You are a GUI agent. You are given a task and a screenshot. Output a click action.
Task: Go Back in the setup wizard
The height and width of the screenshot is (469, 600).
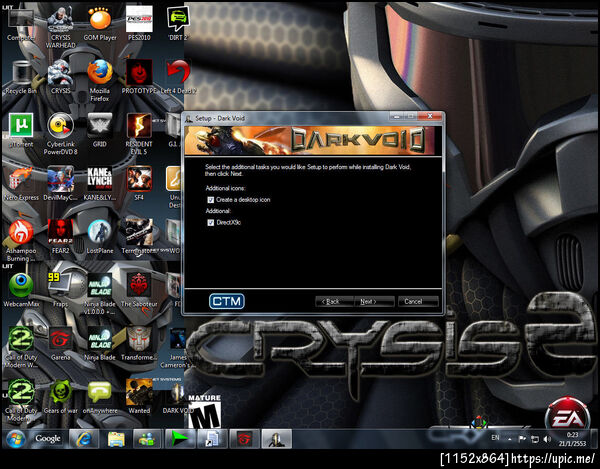click(334, 301)
